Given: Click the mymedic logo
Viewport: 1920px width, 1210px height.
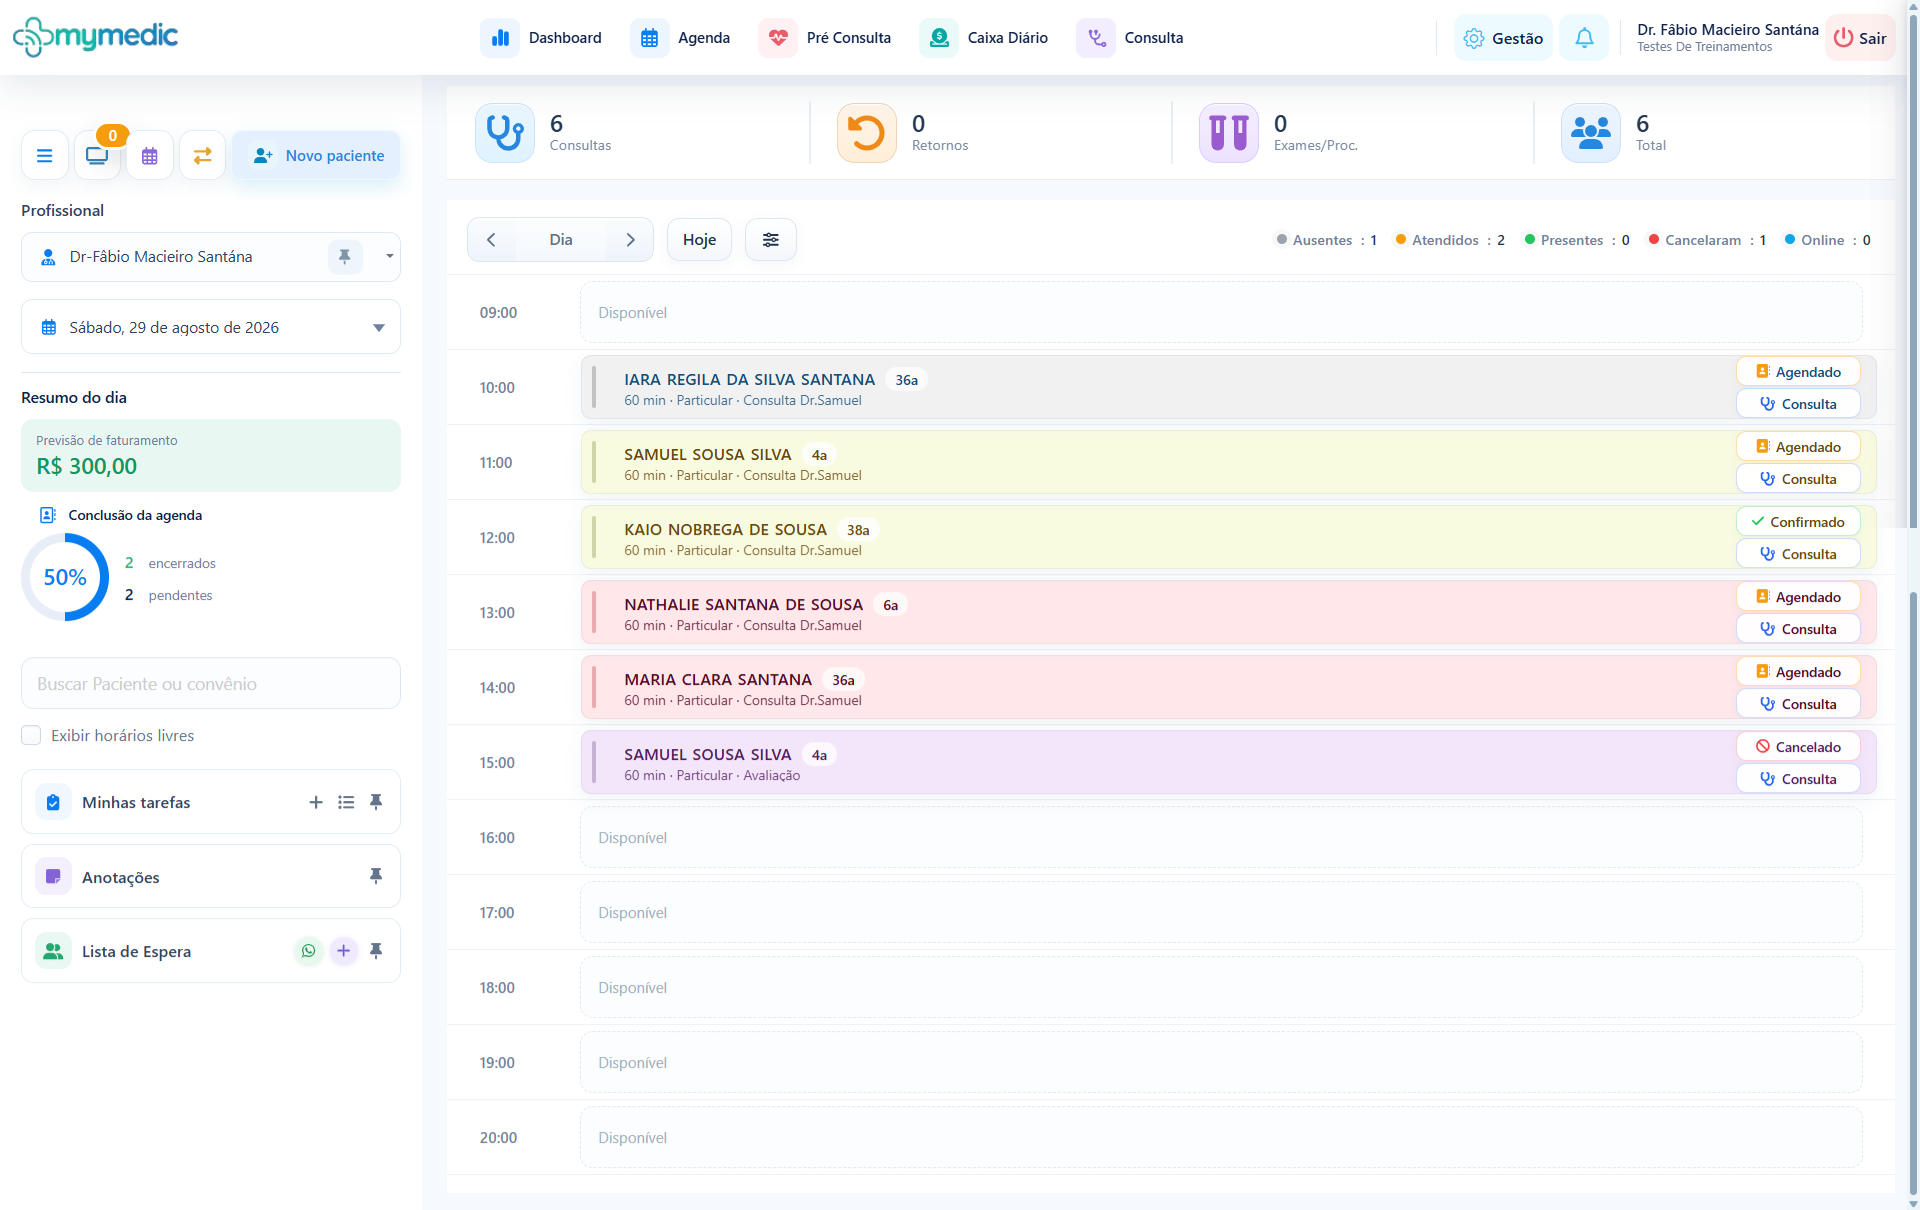Looking at the screenshot, I should (96, 37).
